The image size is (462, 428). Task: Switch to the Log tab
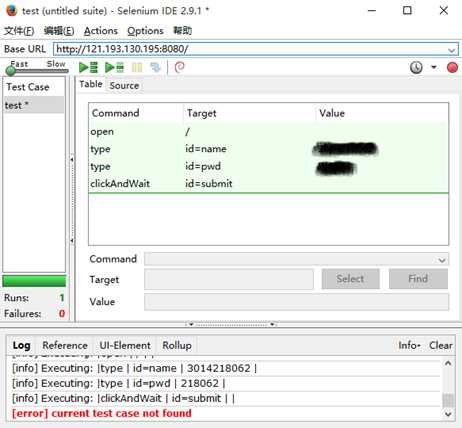click(x=22, y=345)
